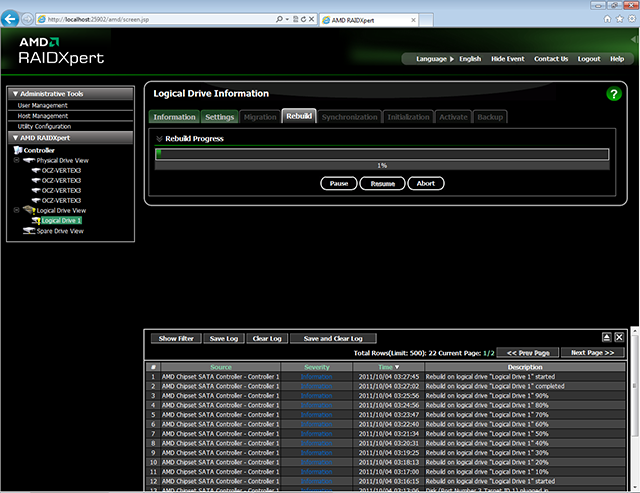Open User Management
This screenshot has width=640, height=493.
[42, 105]
